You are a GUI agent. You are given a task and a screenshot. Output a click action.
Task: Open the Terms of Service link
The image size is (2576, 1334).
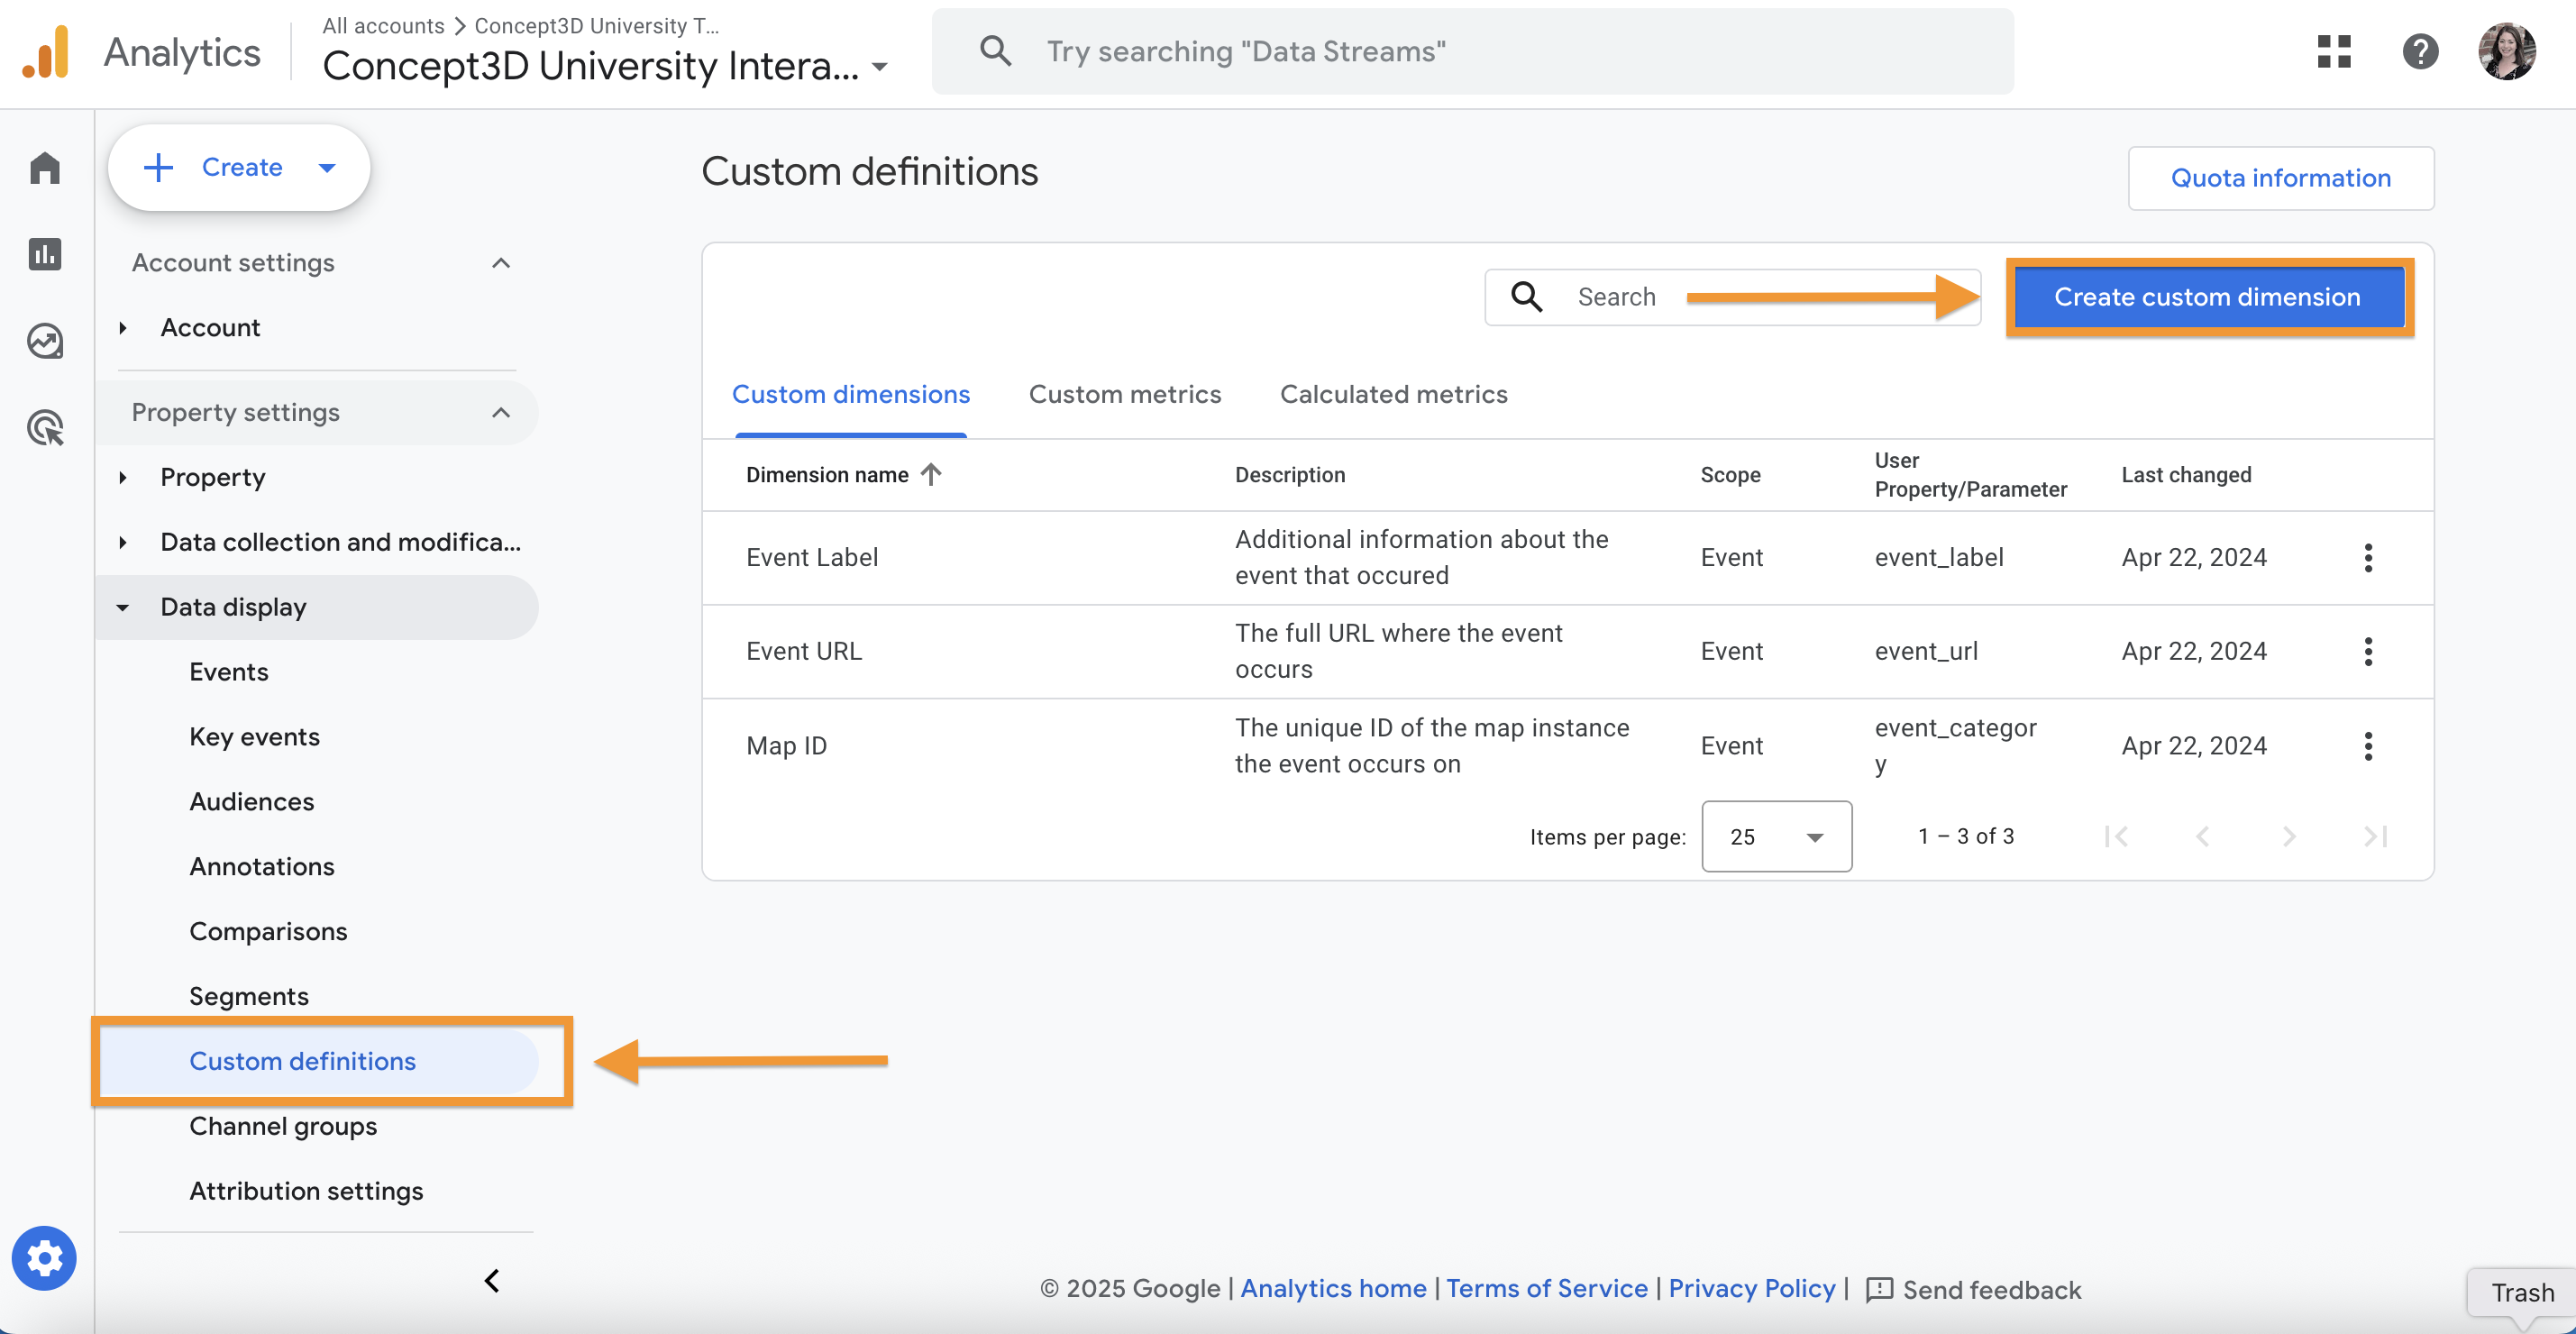(x=1546, y=1289)
